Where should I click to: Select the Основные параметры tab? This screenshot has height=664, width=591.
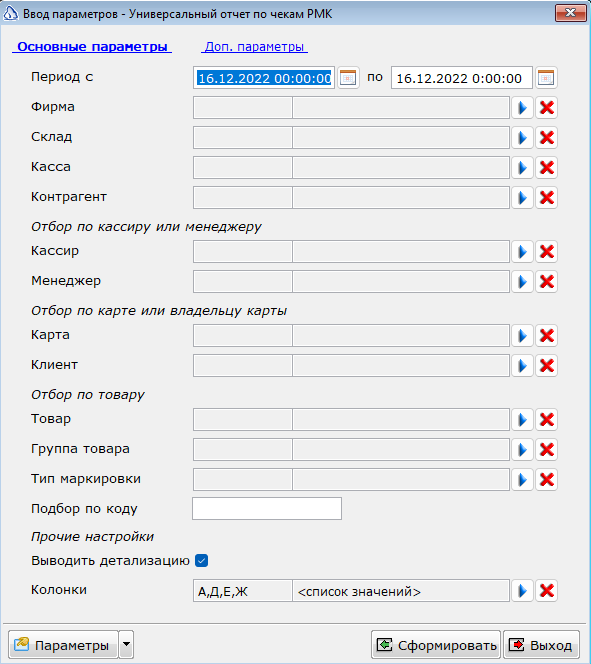pos(92,47)
